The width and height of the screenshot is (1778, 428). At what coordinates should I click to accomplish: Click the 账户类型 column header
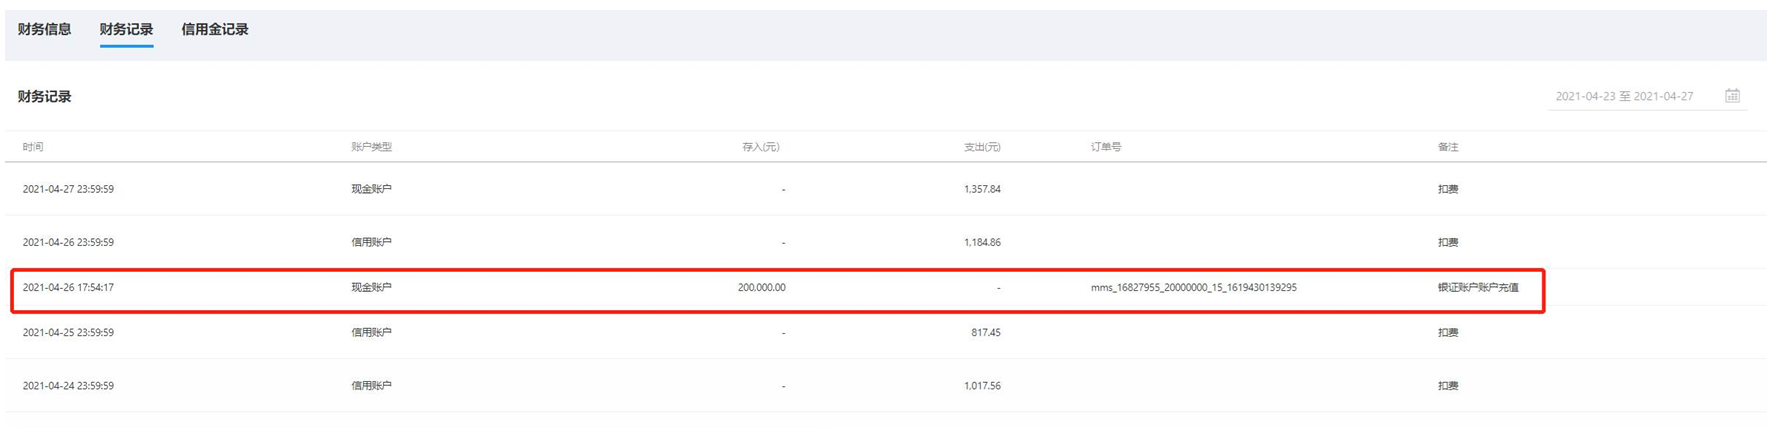click(x=371, y=147)
